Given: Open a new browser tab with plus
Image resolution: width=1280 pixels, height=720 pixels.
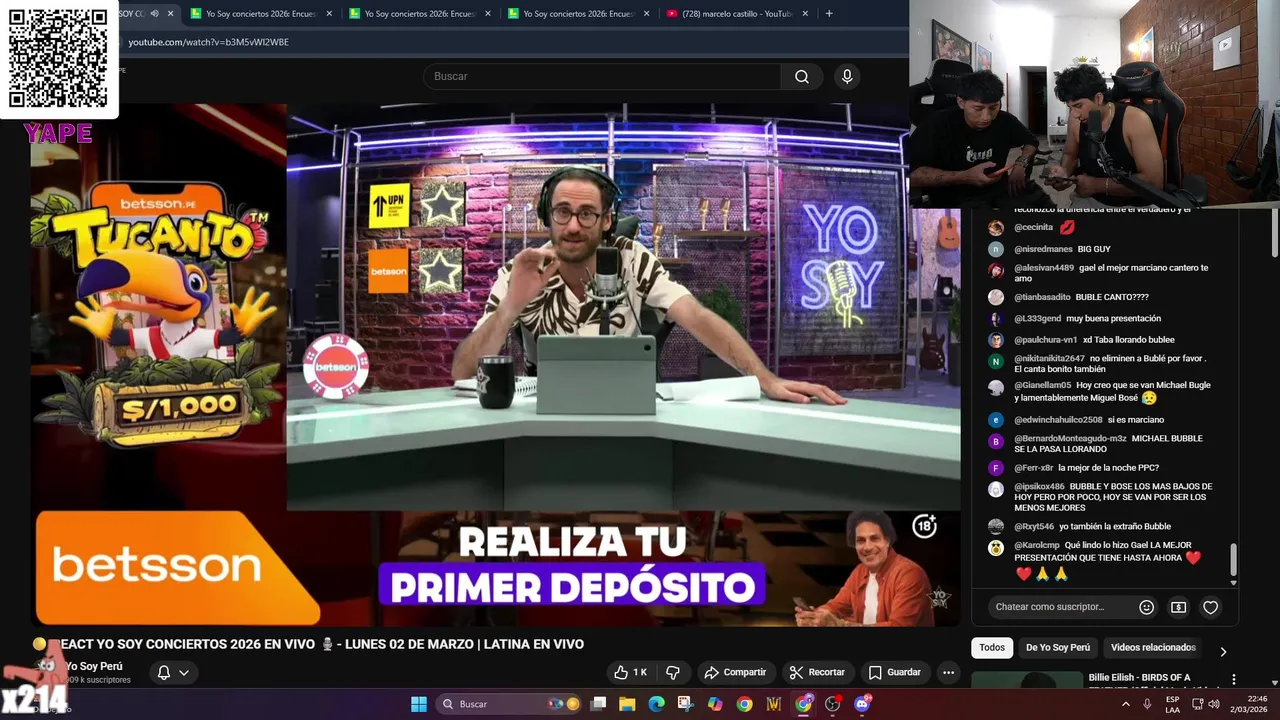Looking at the screenshot, I should pyautogui.click(x=829, y=14).
